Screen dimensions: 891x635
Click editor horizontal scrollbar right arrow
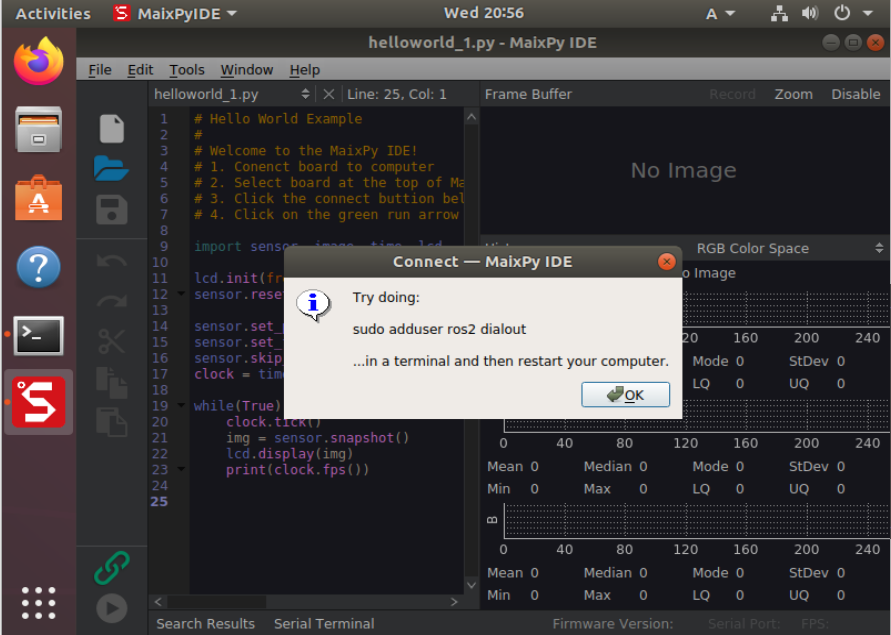click(x=454, y=601)
